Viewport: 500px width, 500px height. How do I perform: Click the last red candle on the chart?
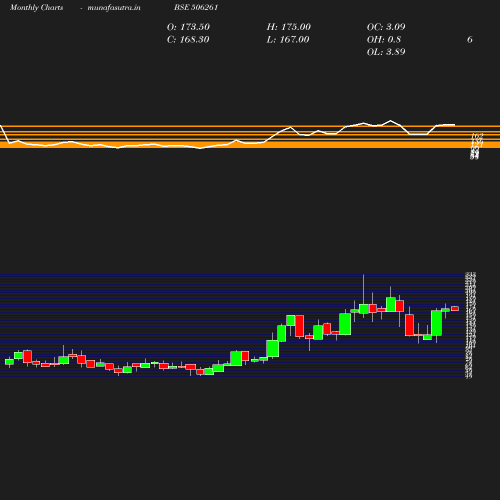tap(455, 309)
